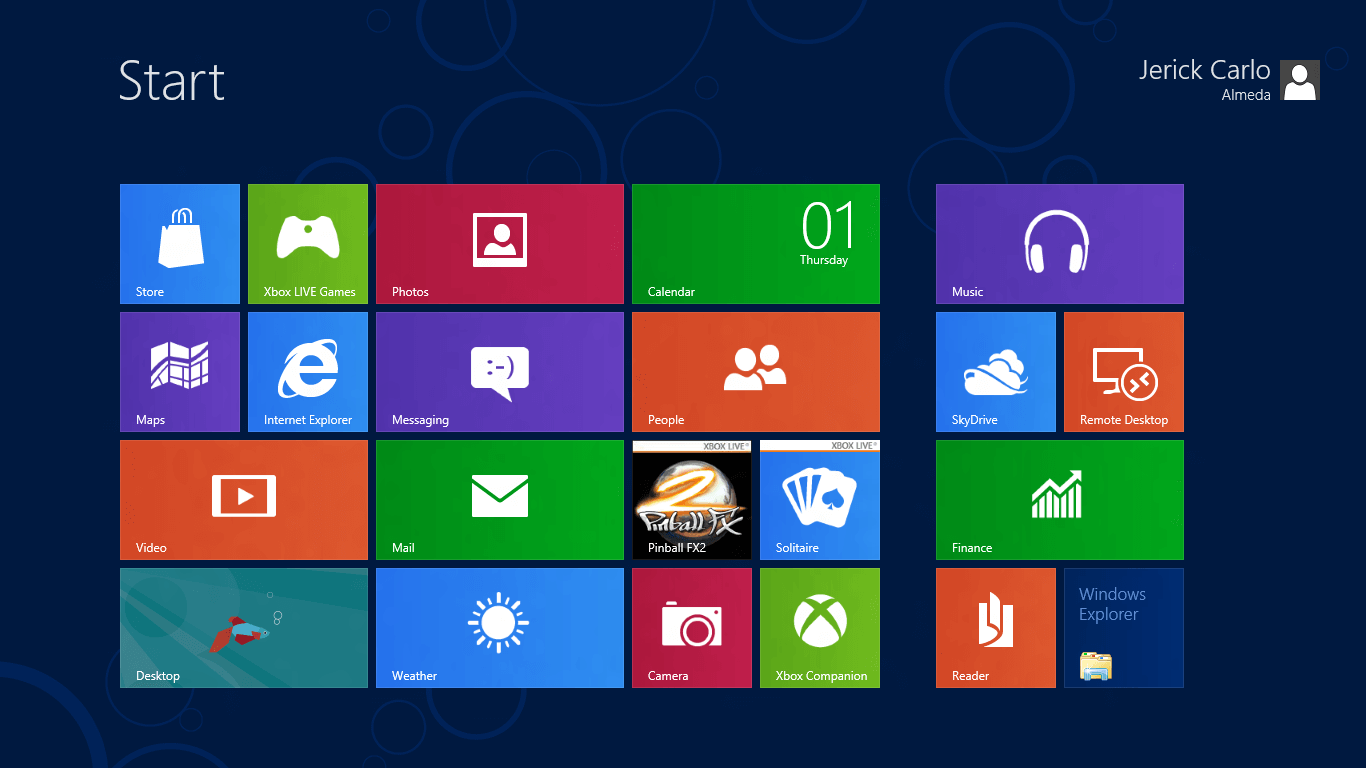Open the People tile

[x=756, y=372]
